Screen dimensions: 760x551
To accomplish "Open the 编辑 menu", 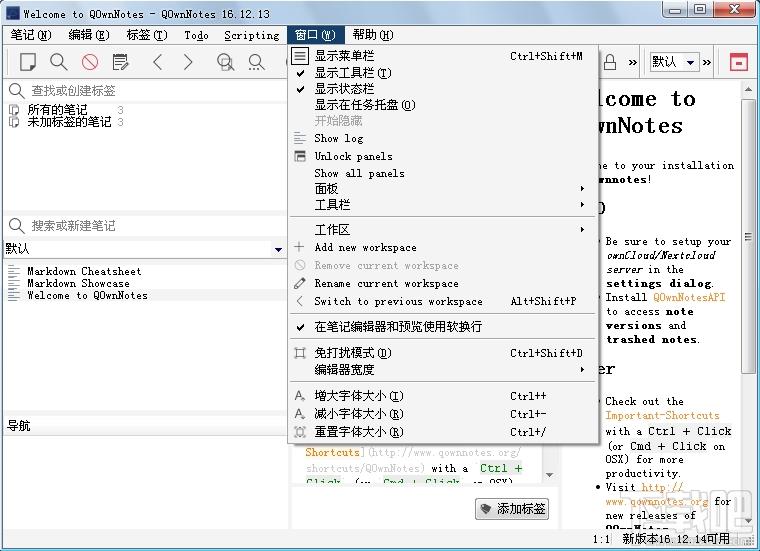I will (89, 35).
